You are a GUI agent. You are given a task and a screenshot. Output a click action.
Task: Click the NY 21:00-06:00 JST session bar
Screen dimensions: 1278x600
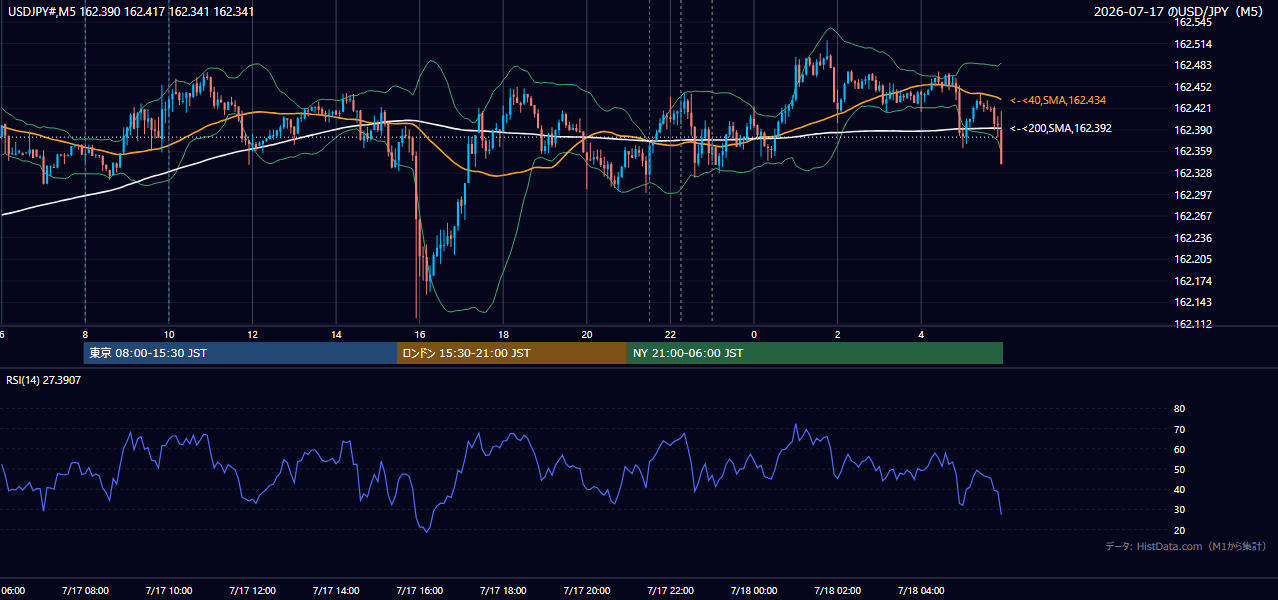815,353
